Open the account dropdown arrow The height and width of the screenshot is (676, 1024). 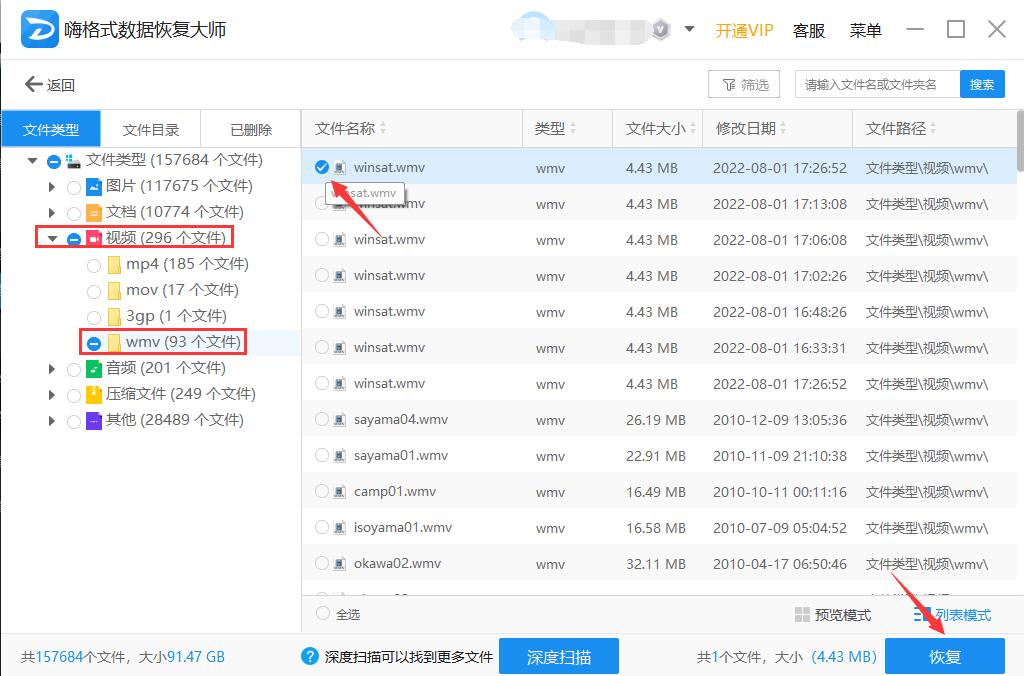[688, 29]
